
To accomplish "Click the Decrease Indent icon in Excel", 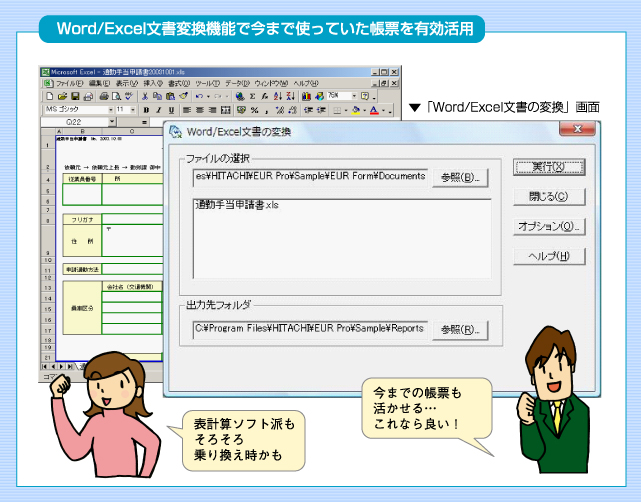I will click(309, 110).
